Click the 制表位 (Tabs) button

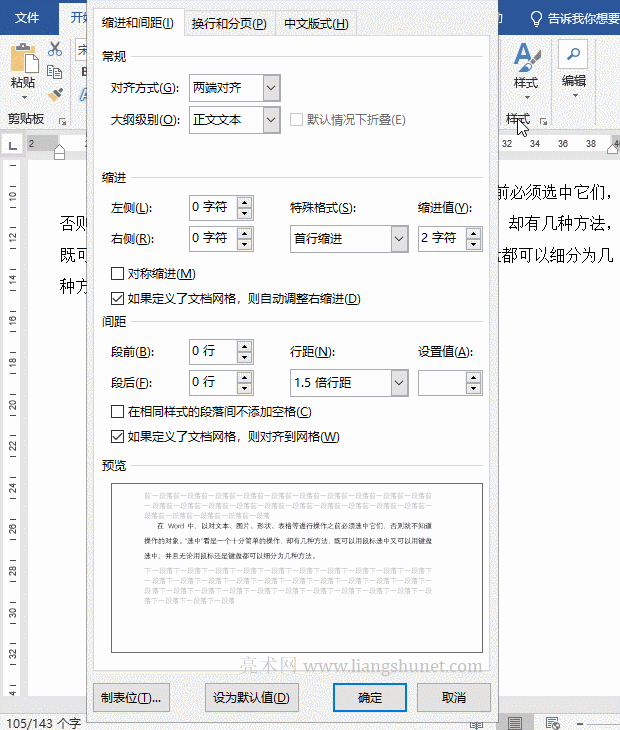(131, 697)
